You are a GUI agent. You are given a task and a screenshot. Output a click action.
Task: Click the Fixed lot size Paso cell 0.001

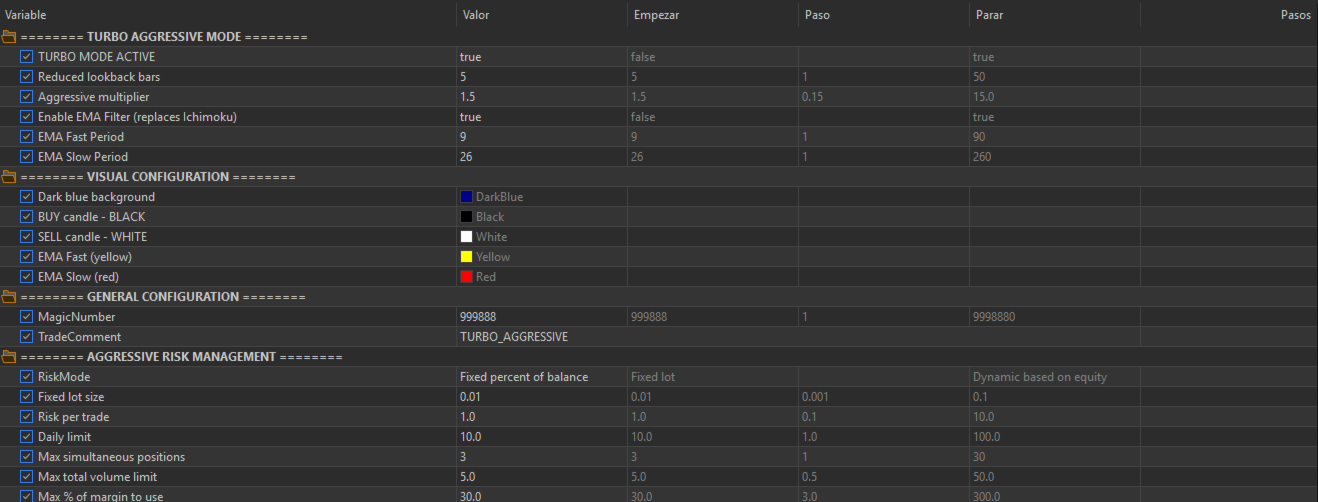(883, 397)
